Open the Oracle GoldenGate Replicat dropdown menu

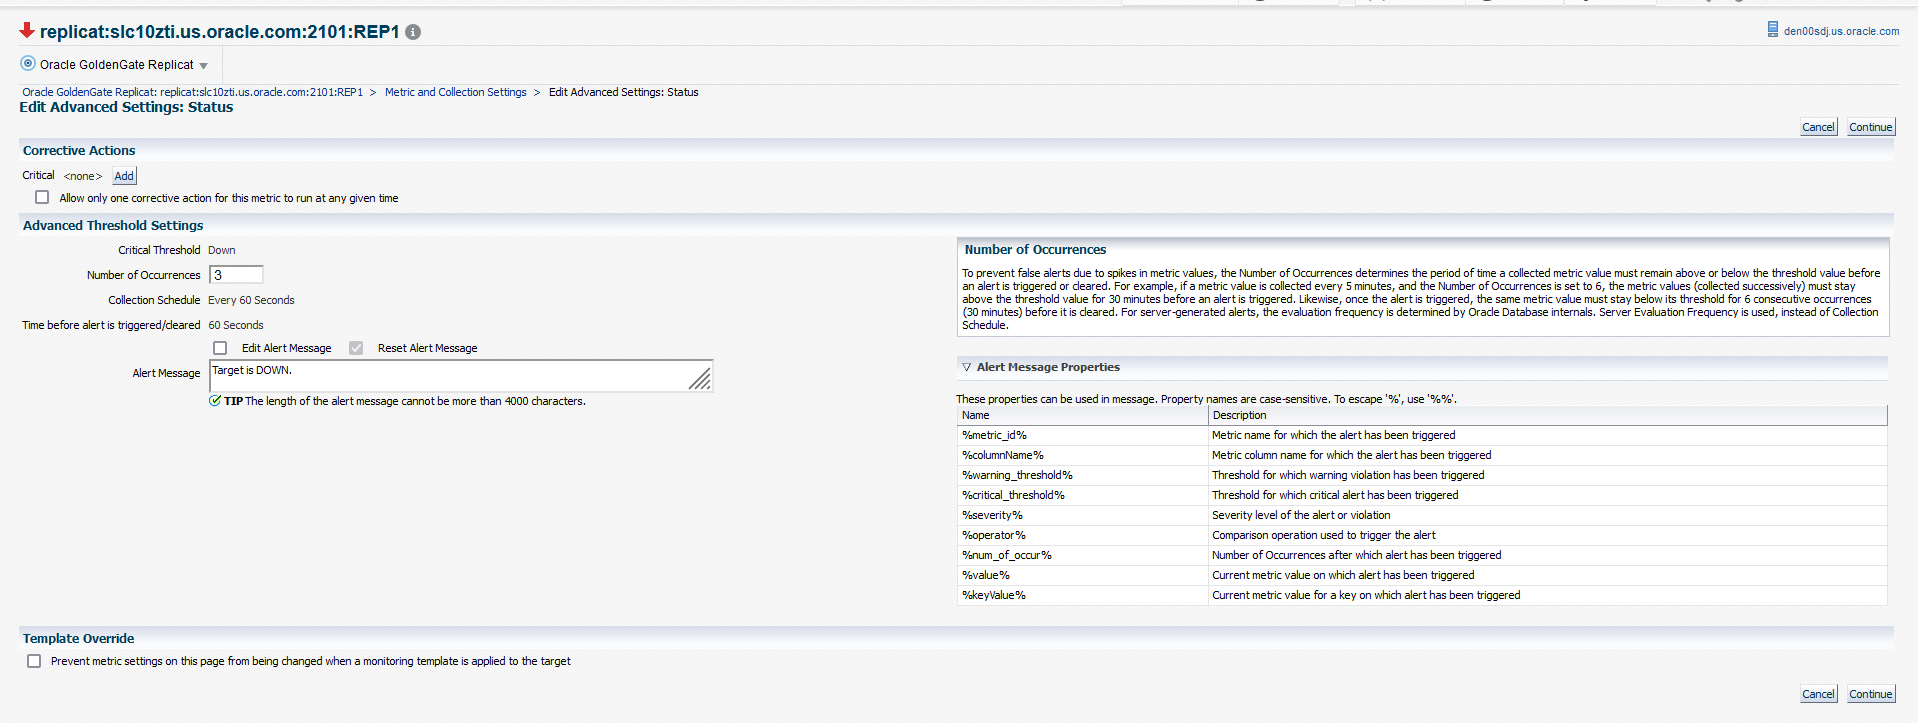[204, 66]
